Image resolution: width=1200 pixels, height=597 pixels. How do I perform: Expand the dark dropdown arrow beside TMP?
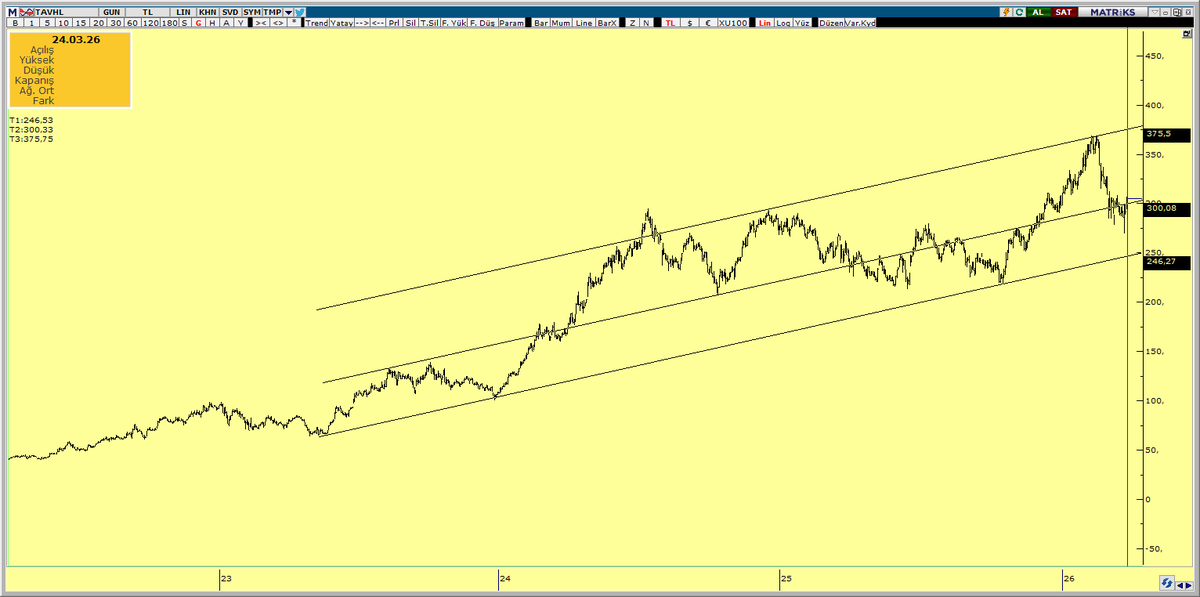[x=288, y=12]
